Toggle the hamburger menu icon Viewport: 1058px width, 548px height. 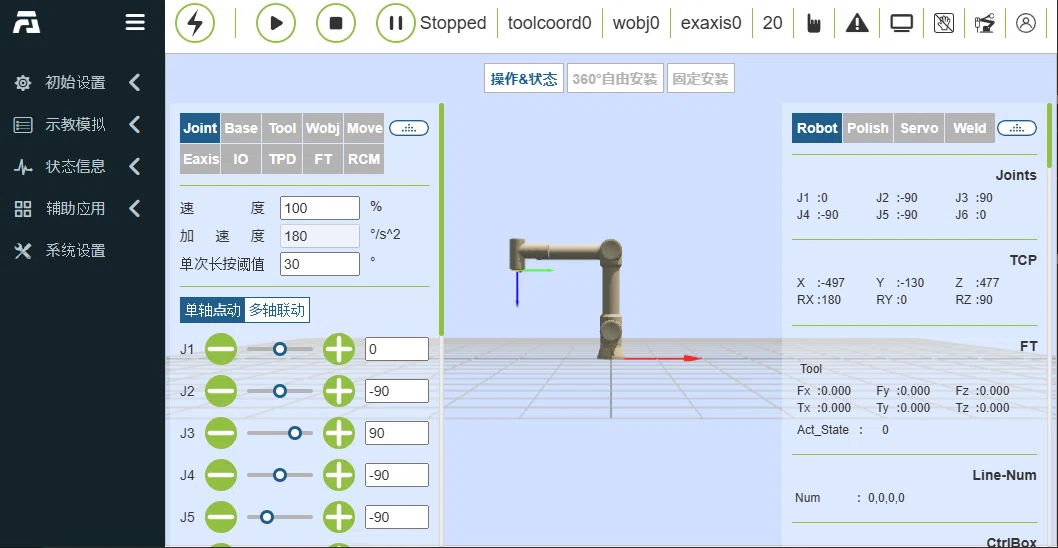coord(135,22)
